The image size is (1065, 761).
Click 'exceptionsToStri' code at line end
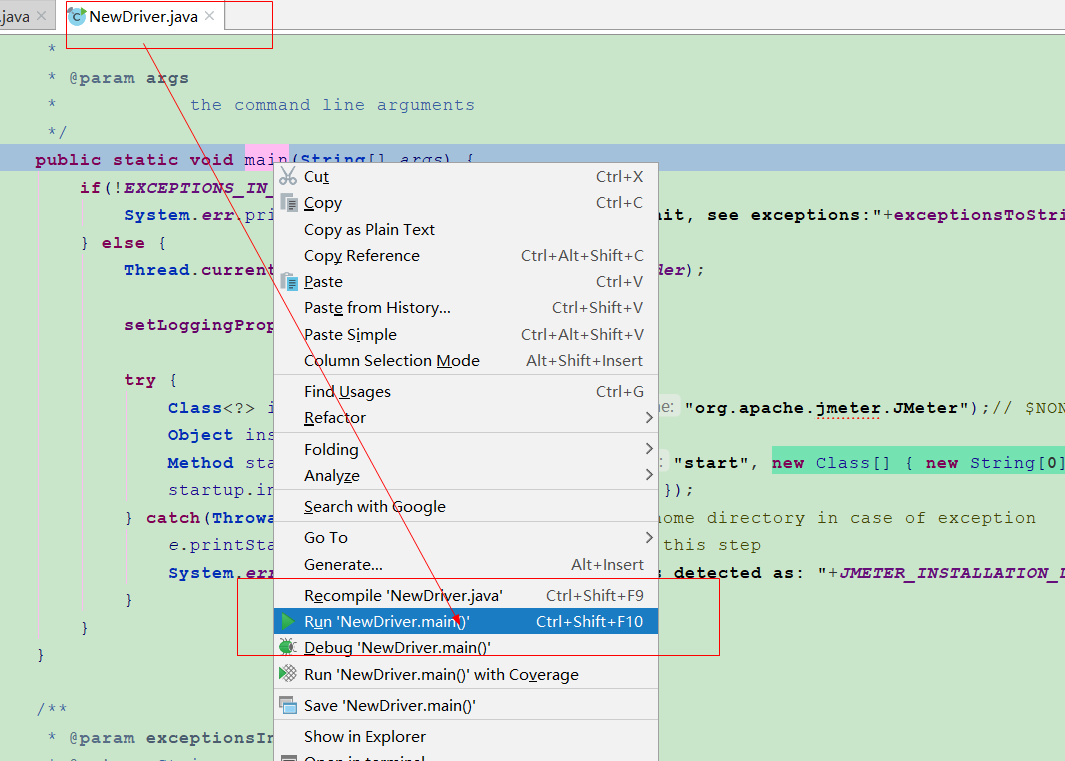pos(979,215)
